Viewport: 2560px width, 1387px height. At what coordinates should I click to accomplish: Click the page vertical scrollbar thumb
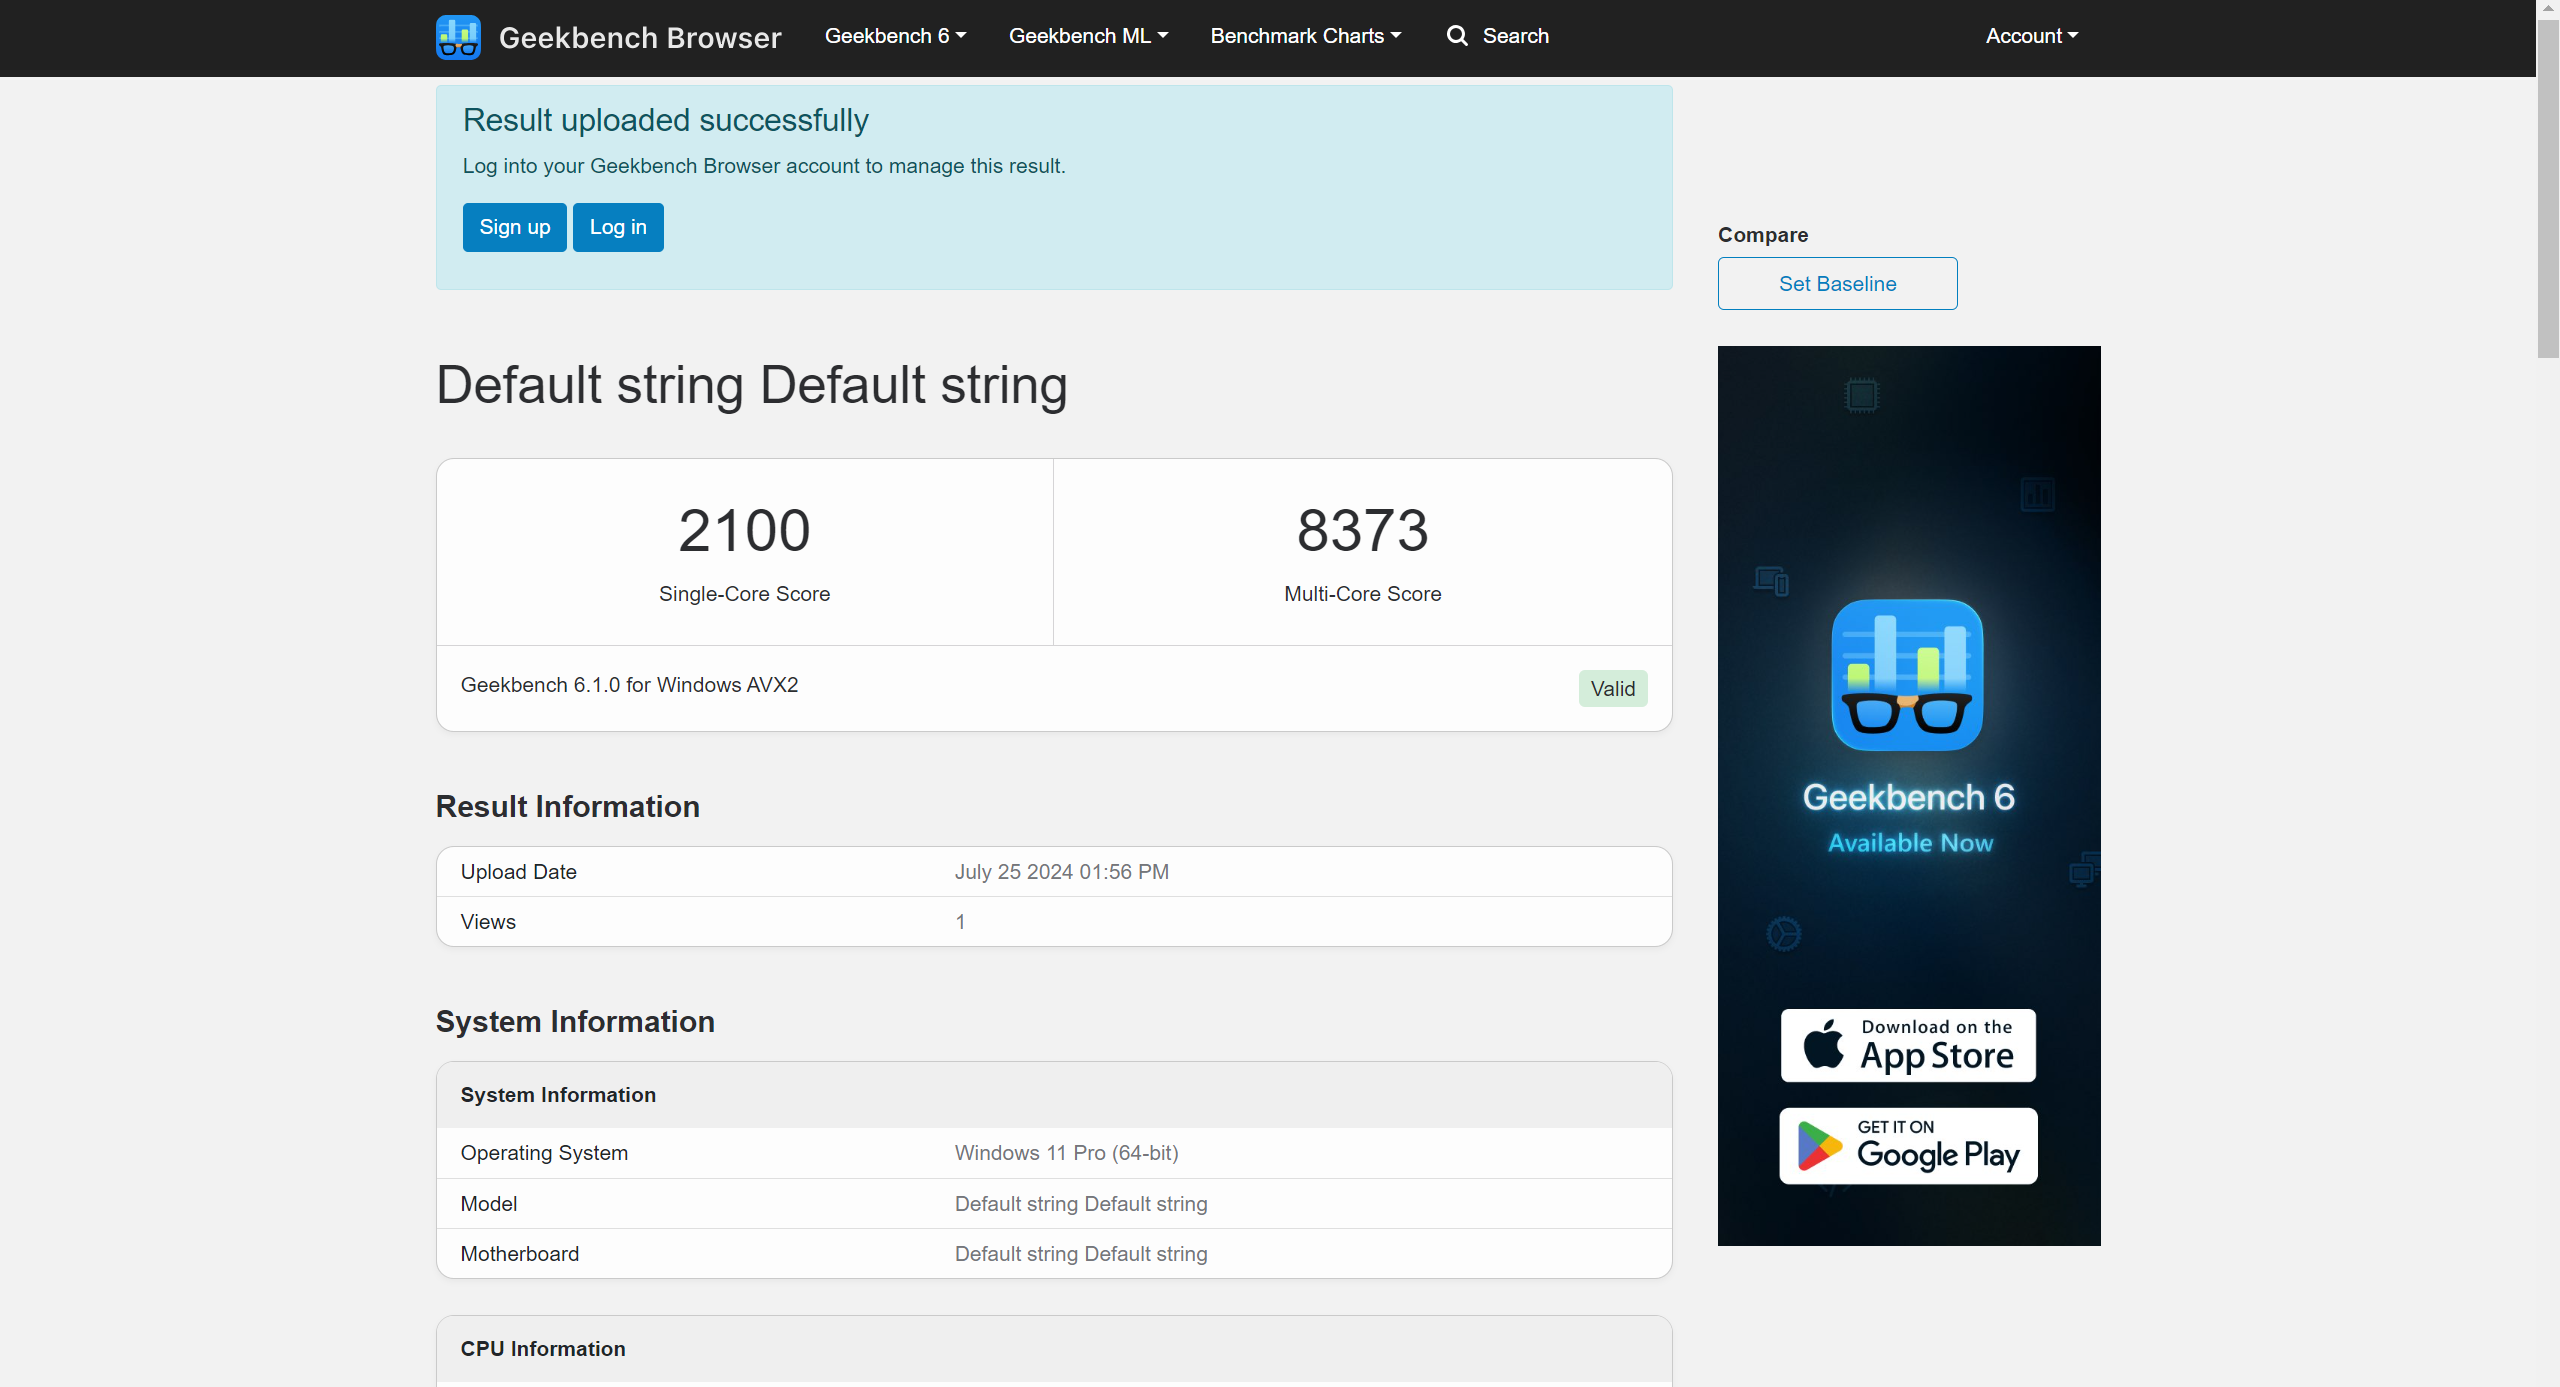2548,190
